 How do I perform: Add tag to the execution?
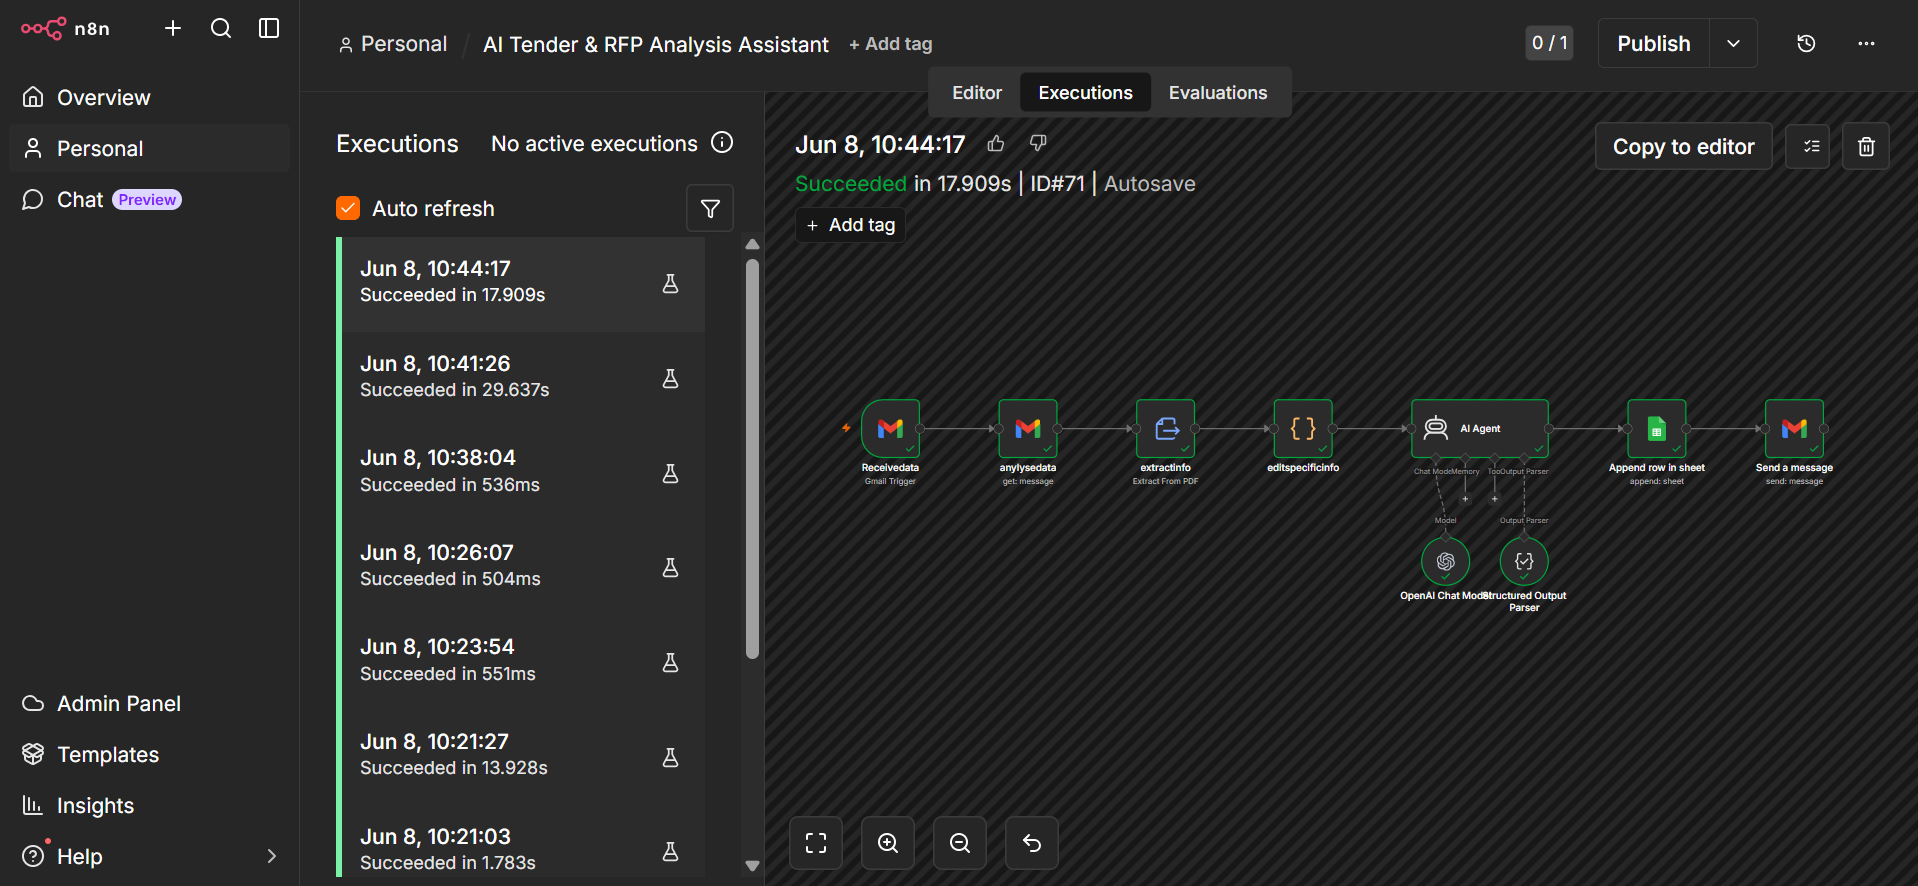click(851, 225)
